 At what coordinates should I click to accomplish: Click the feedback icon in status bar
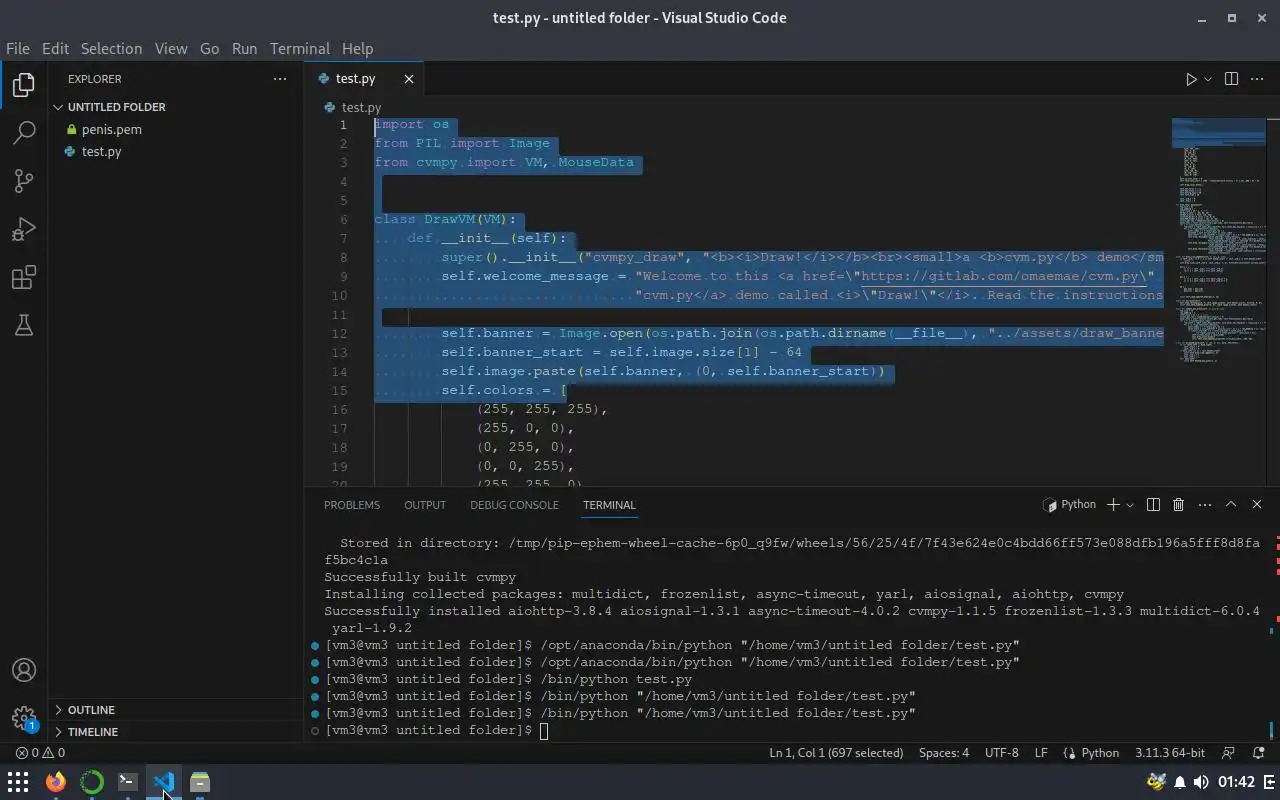1228,753
